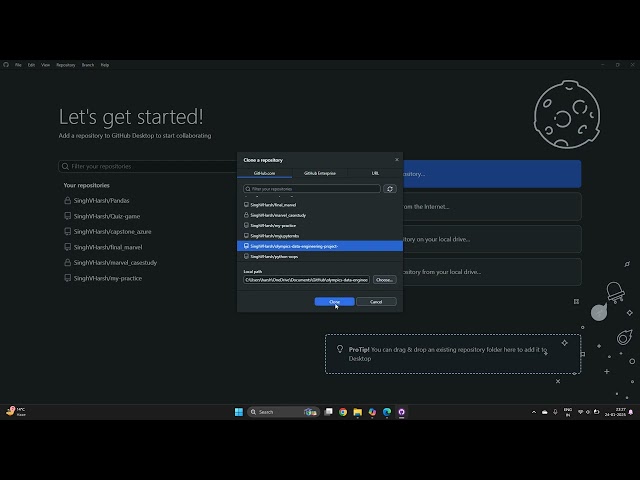
Task: Click the repository icon next to Quiz-game
Action: tap(67, 216)
